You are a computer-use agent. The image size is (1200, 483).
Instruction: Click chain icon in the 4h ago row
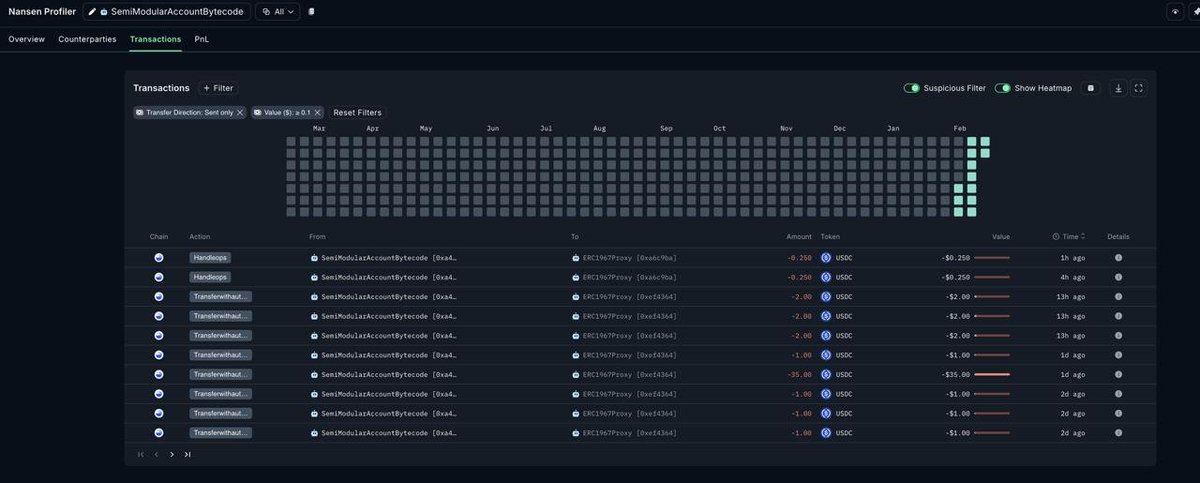point(159,277)
